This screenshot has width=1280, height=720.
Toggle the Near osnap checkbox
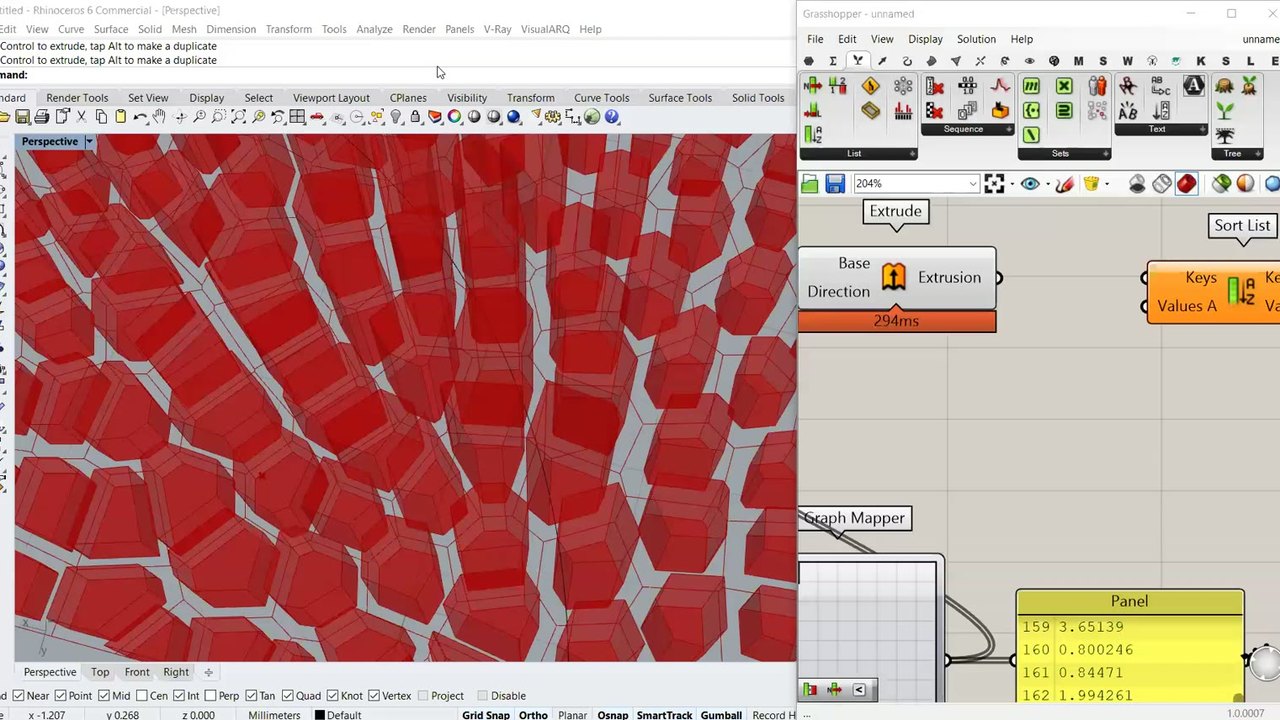coord(18,696)
